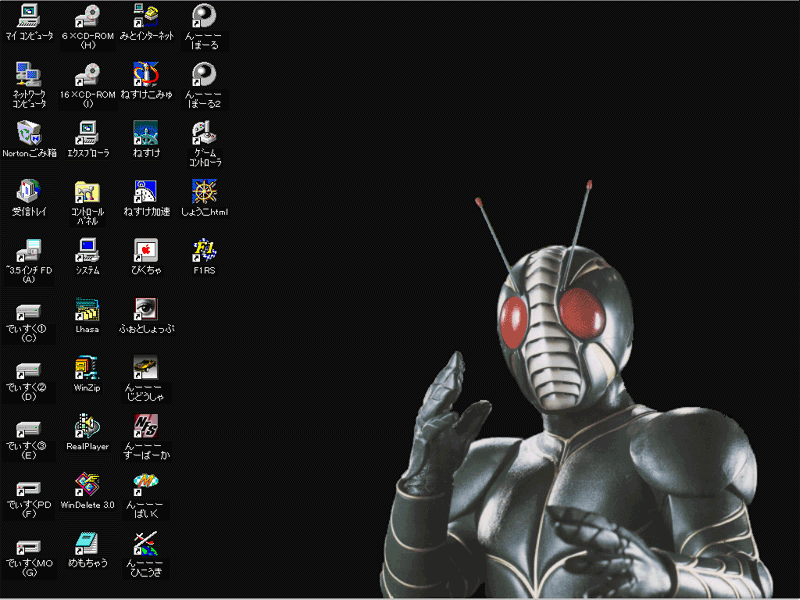
Task: Click the みとインターネット shortcut icon
Action: (x=146, y=16)
